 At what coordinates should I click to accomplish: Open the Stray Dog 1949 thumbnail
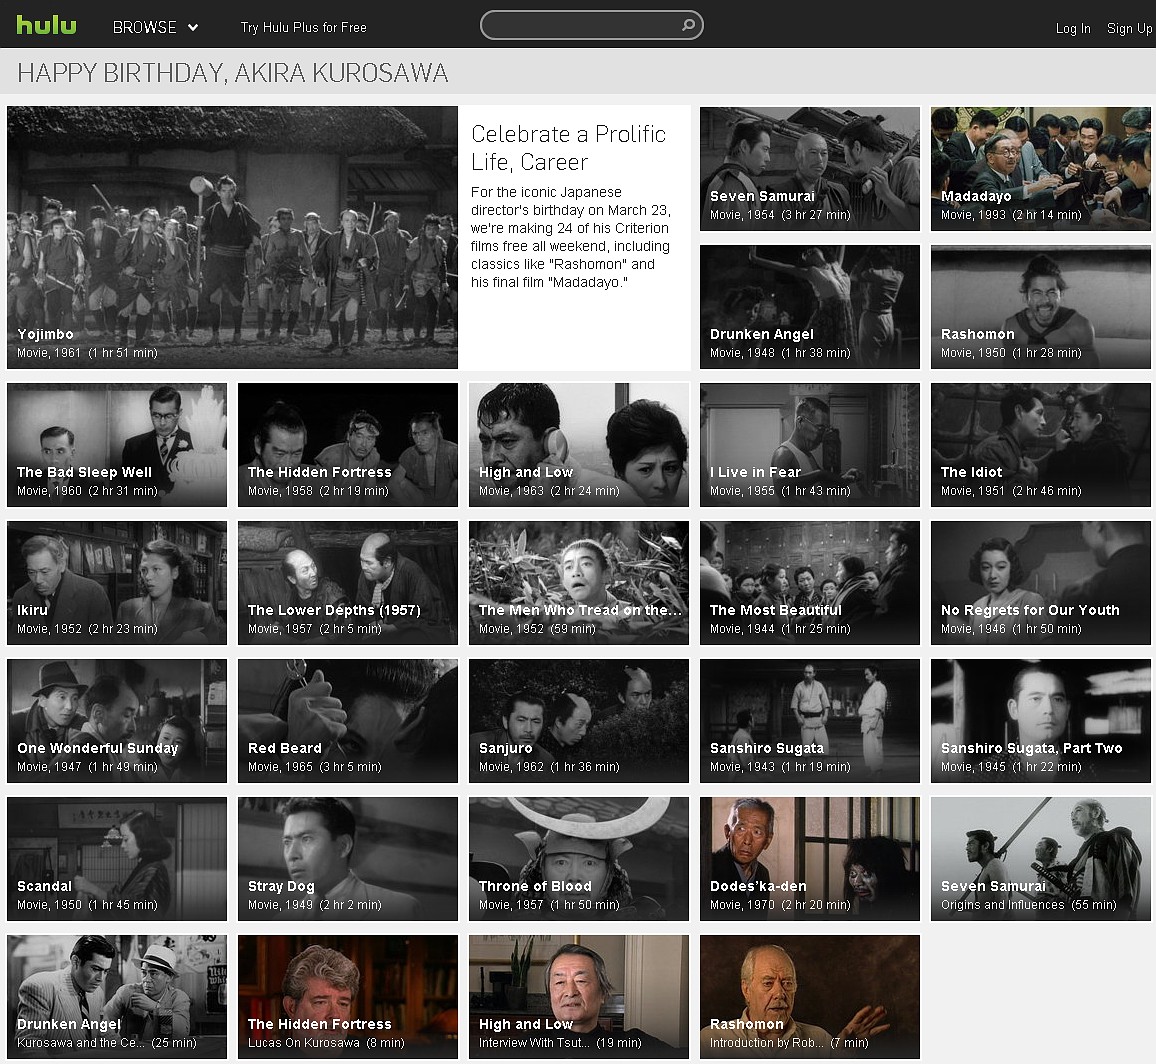(x=347, y=858)
